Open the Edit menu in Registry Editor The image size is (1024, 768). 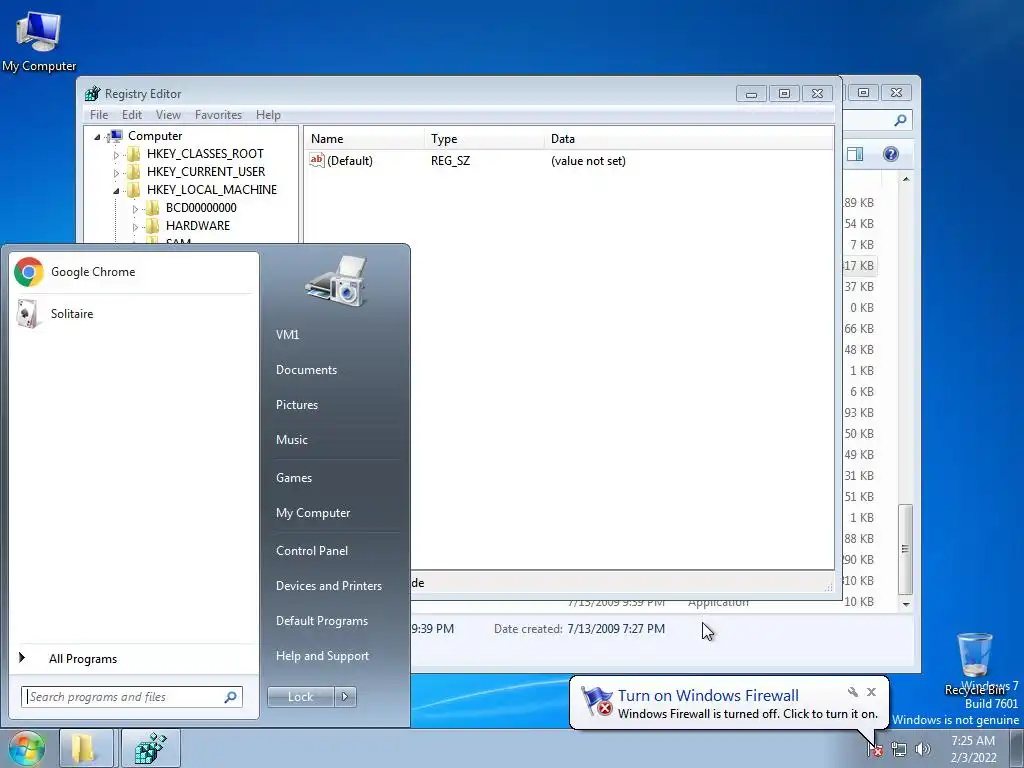(x=132, y=115)
